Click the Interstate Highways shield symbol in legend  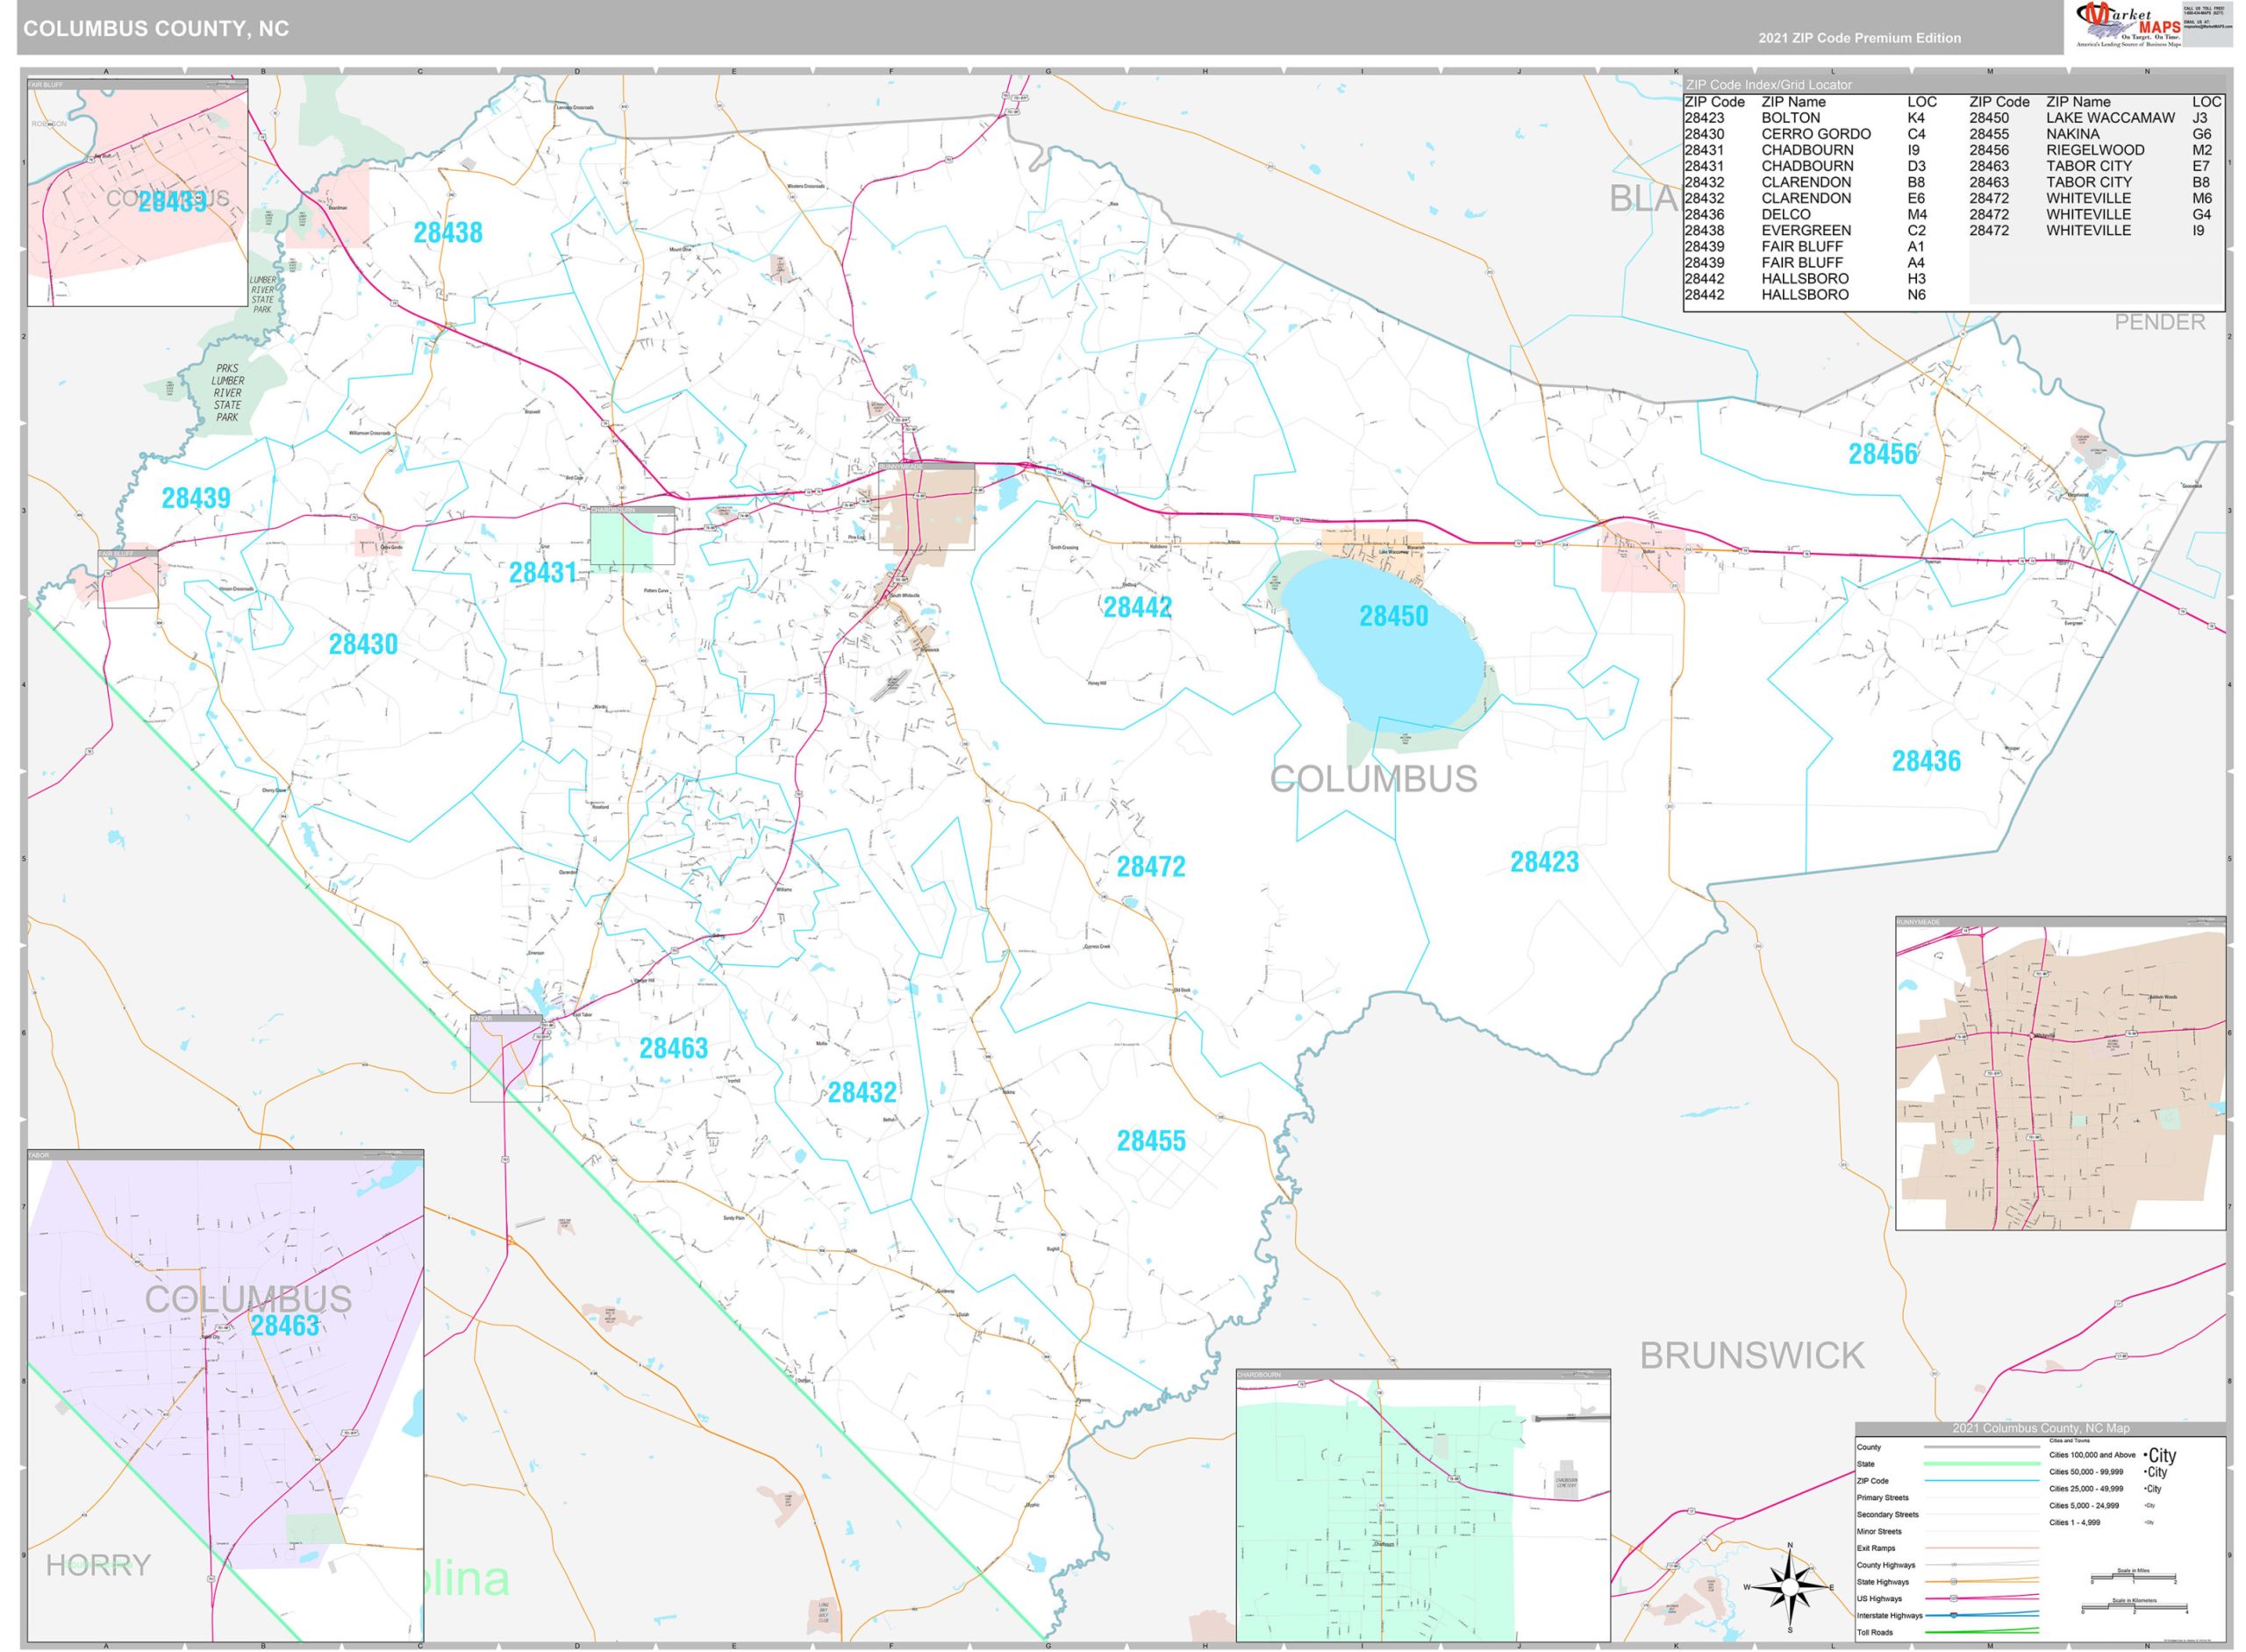(x=1952, y=1615)
